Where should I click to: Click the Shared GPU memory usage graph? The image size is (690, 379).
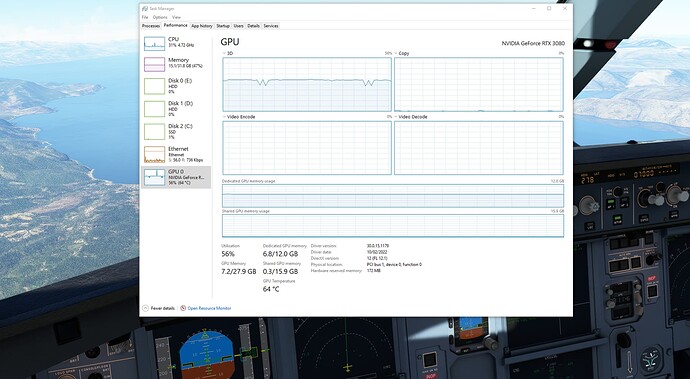(x=393, y=225)
